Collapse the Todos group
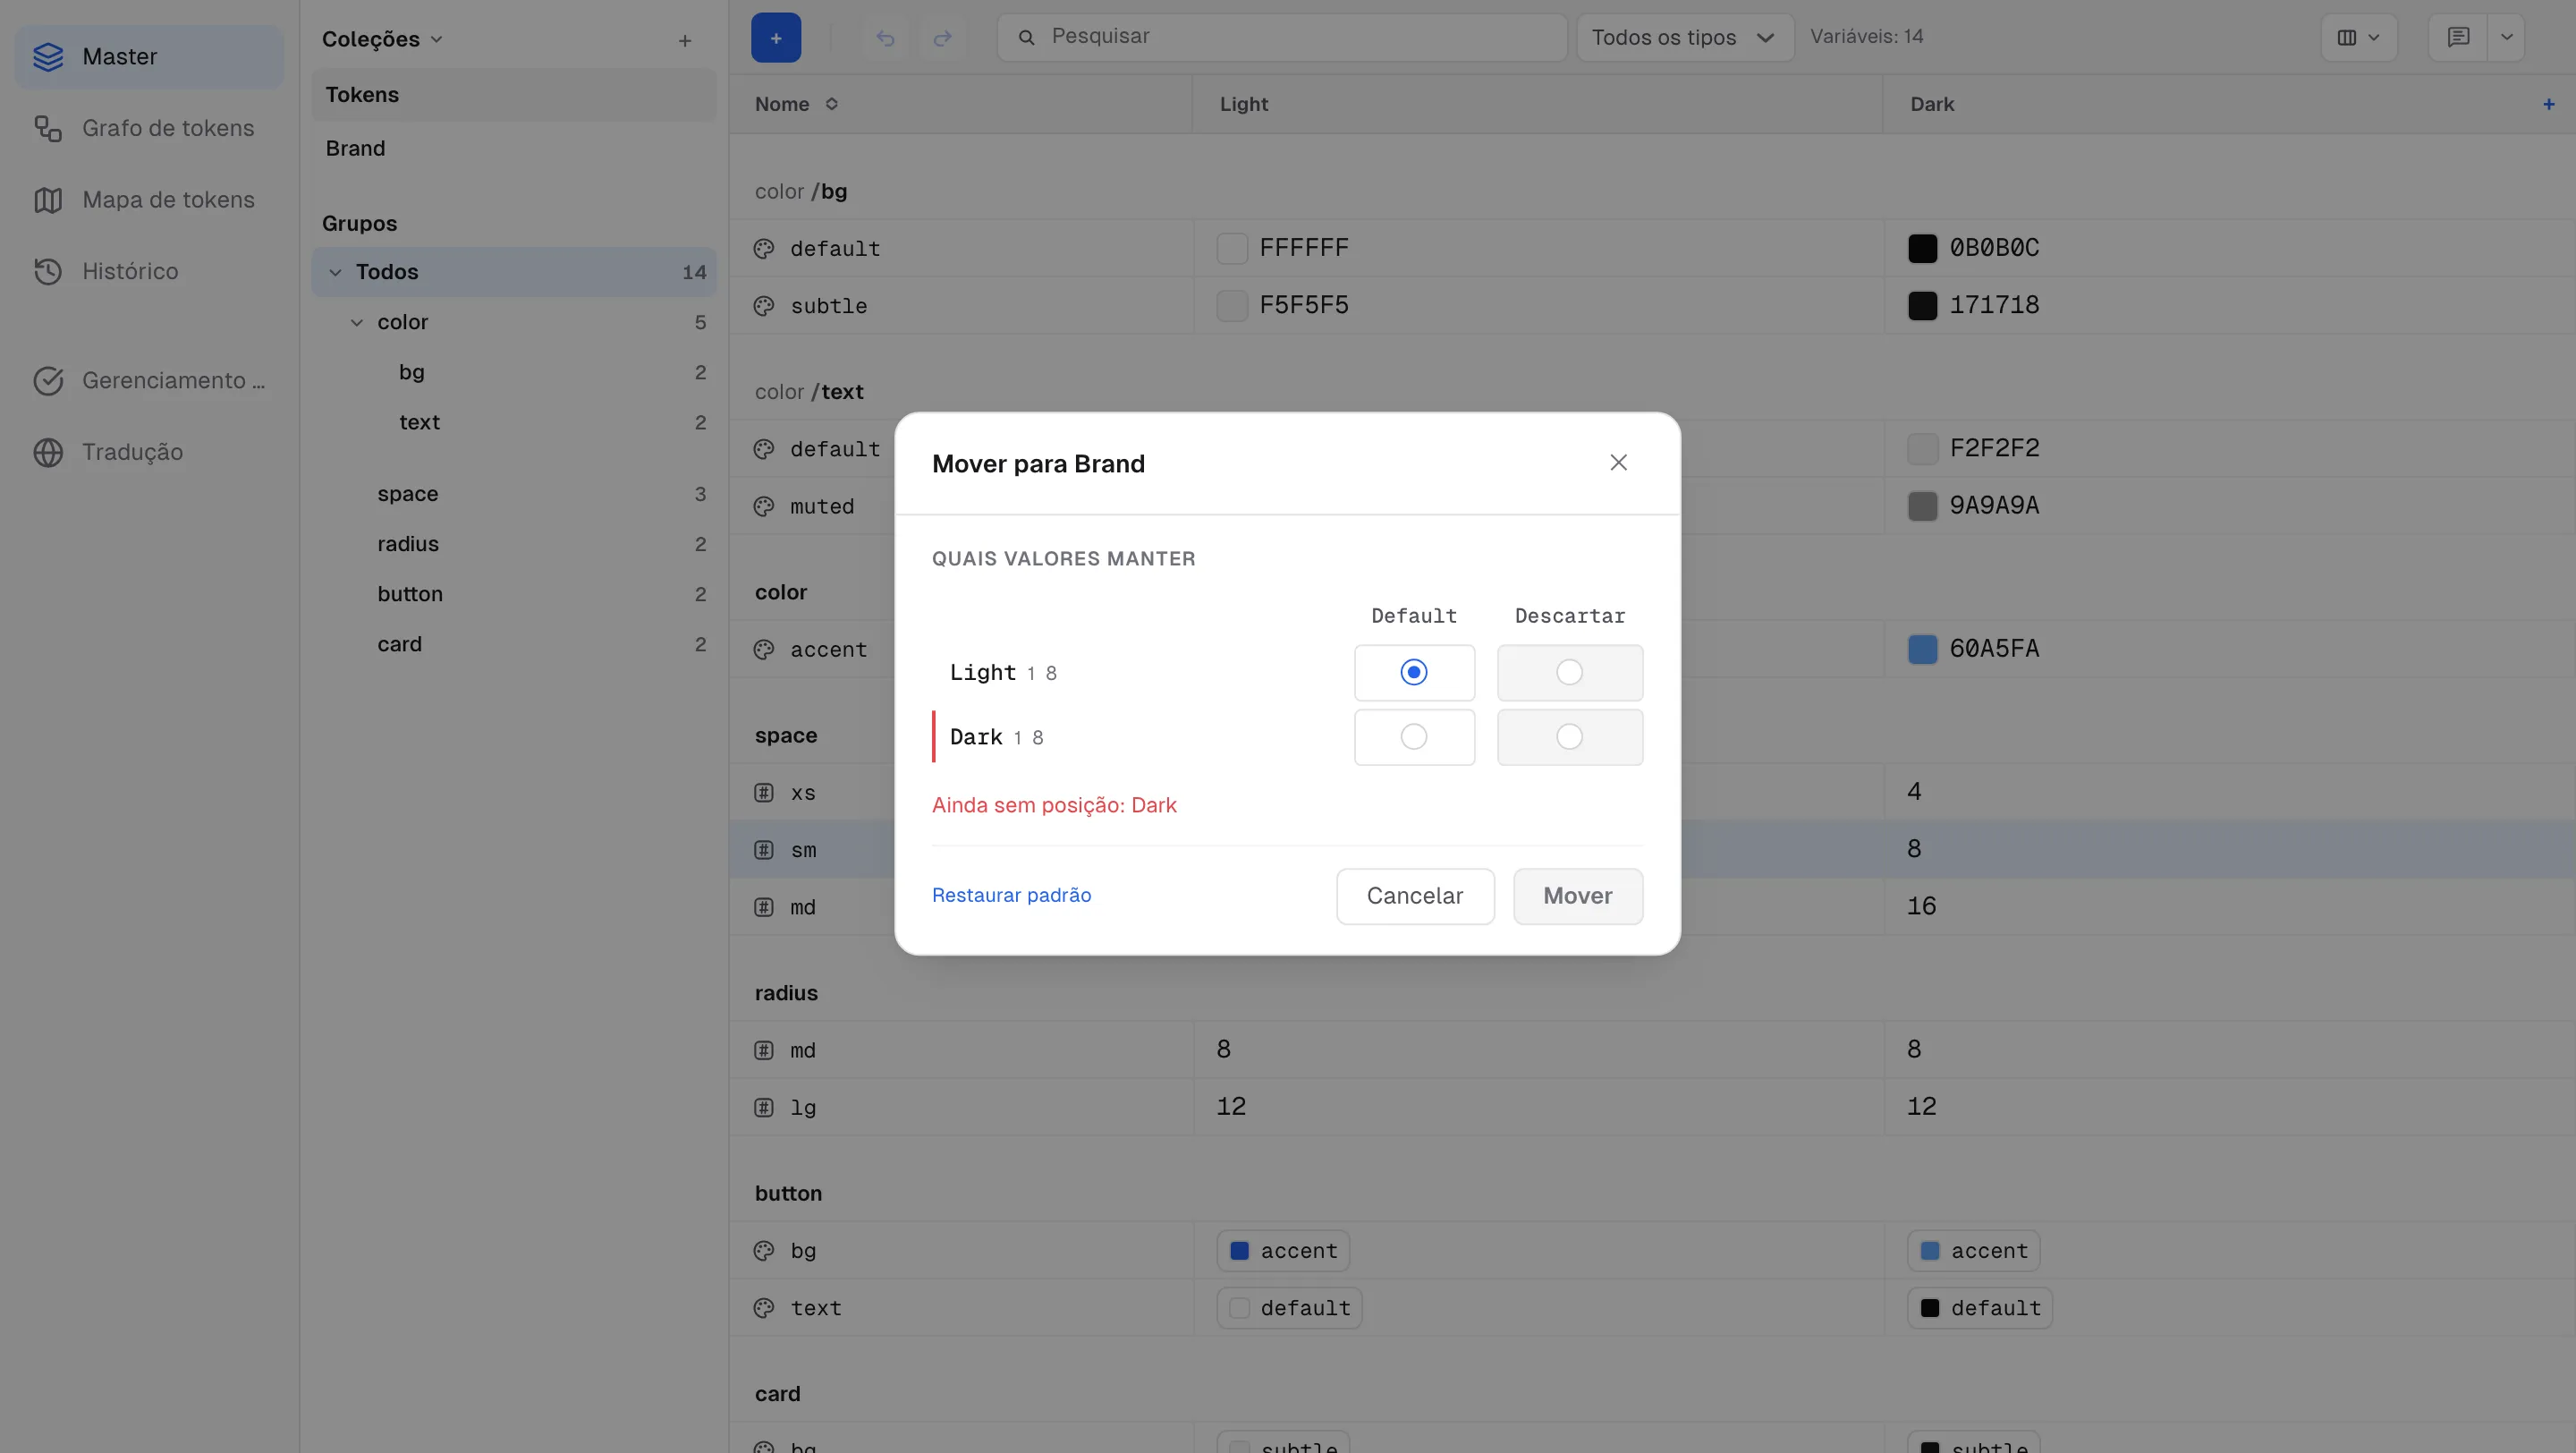This screenshot has width=2576, height=1453. pyautogui.click(x=335, y=272)
